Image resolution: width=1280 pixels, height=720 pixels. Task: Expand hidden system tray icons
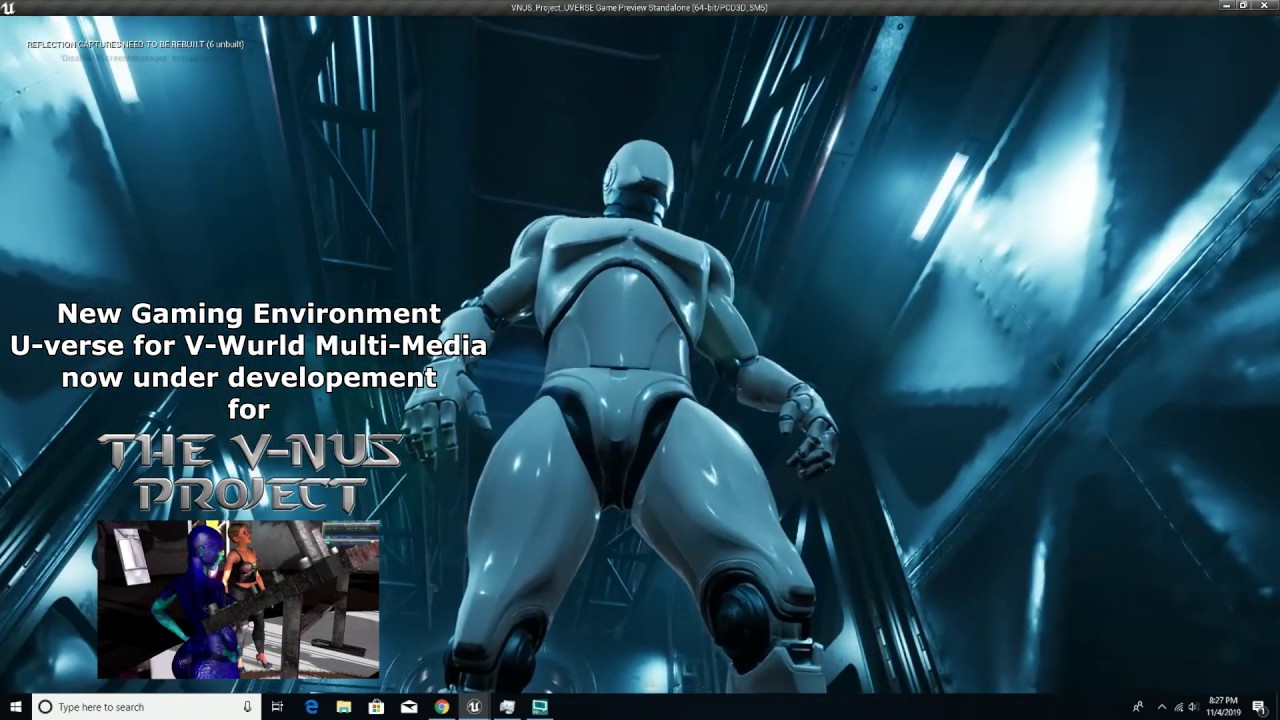(x=1162, y=706)
